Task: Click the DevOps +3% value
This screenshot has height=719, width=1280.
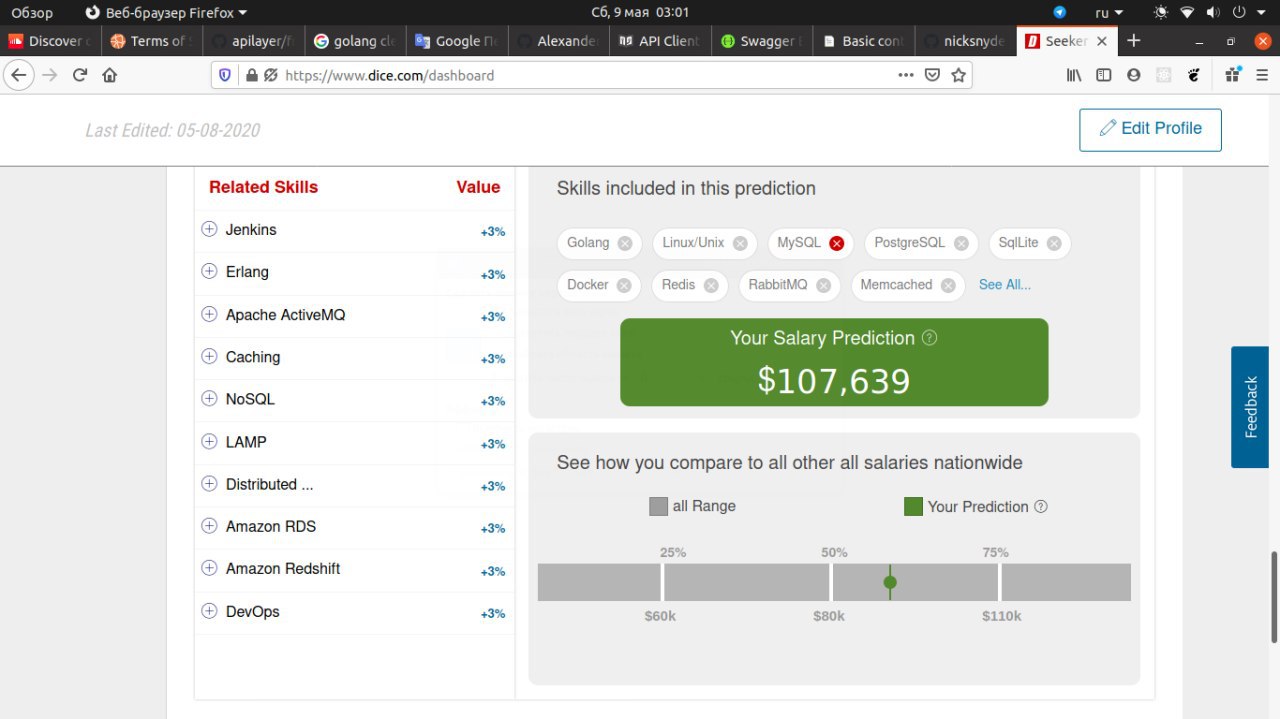Action: (x=492, y=613)
